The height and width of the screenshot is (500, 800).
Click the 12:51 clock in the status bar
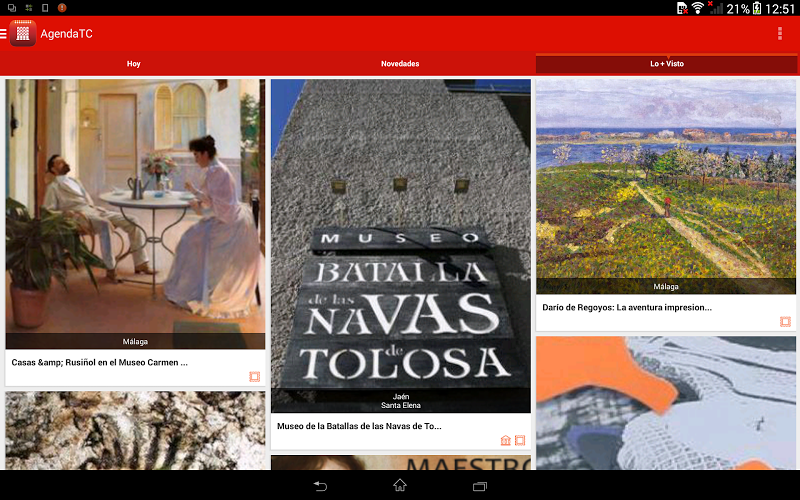point(780,8)
